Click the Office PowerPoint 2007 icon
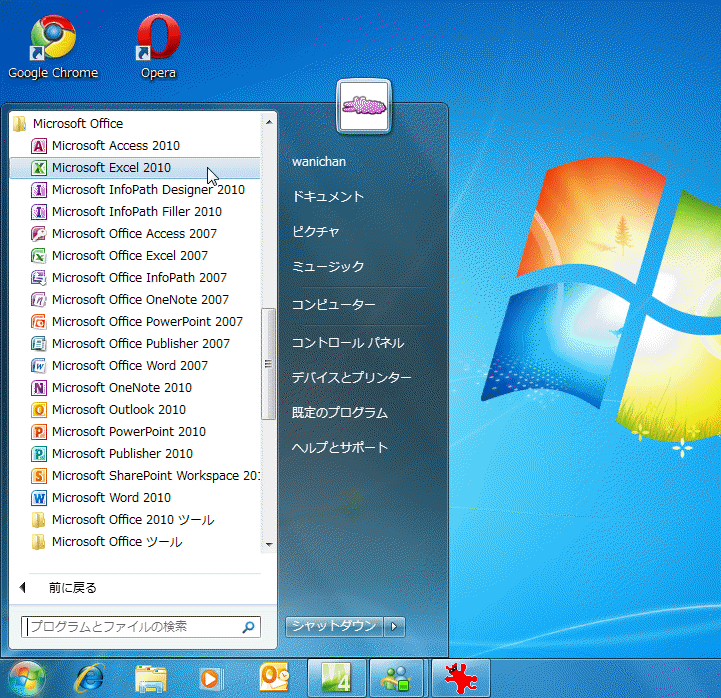 (x=39, y=322)
